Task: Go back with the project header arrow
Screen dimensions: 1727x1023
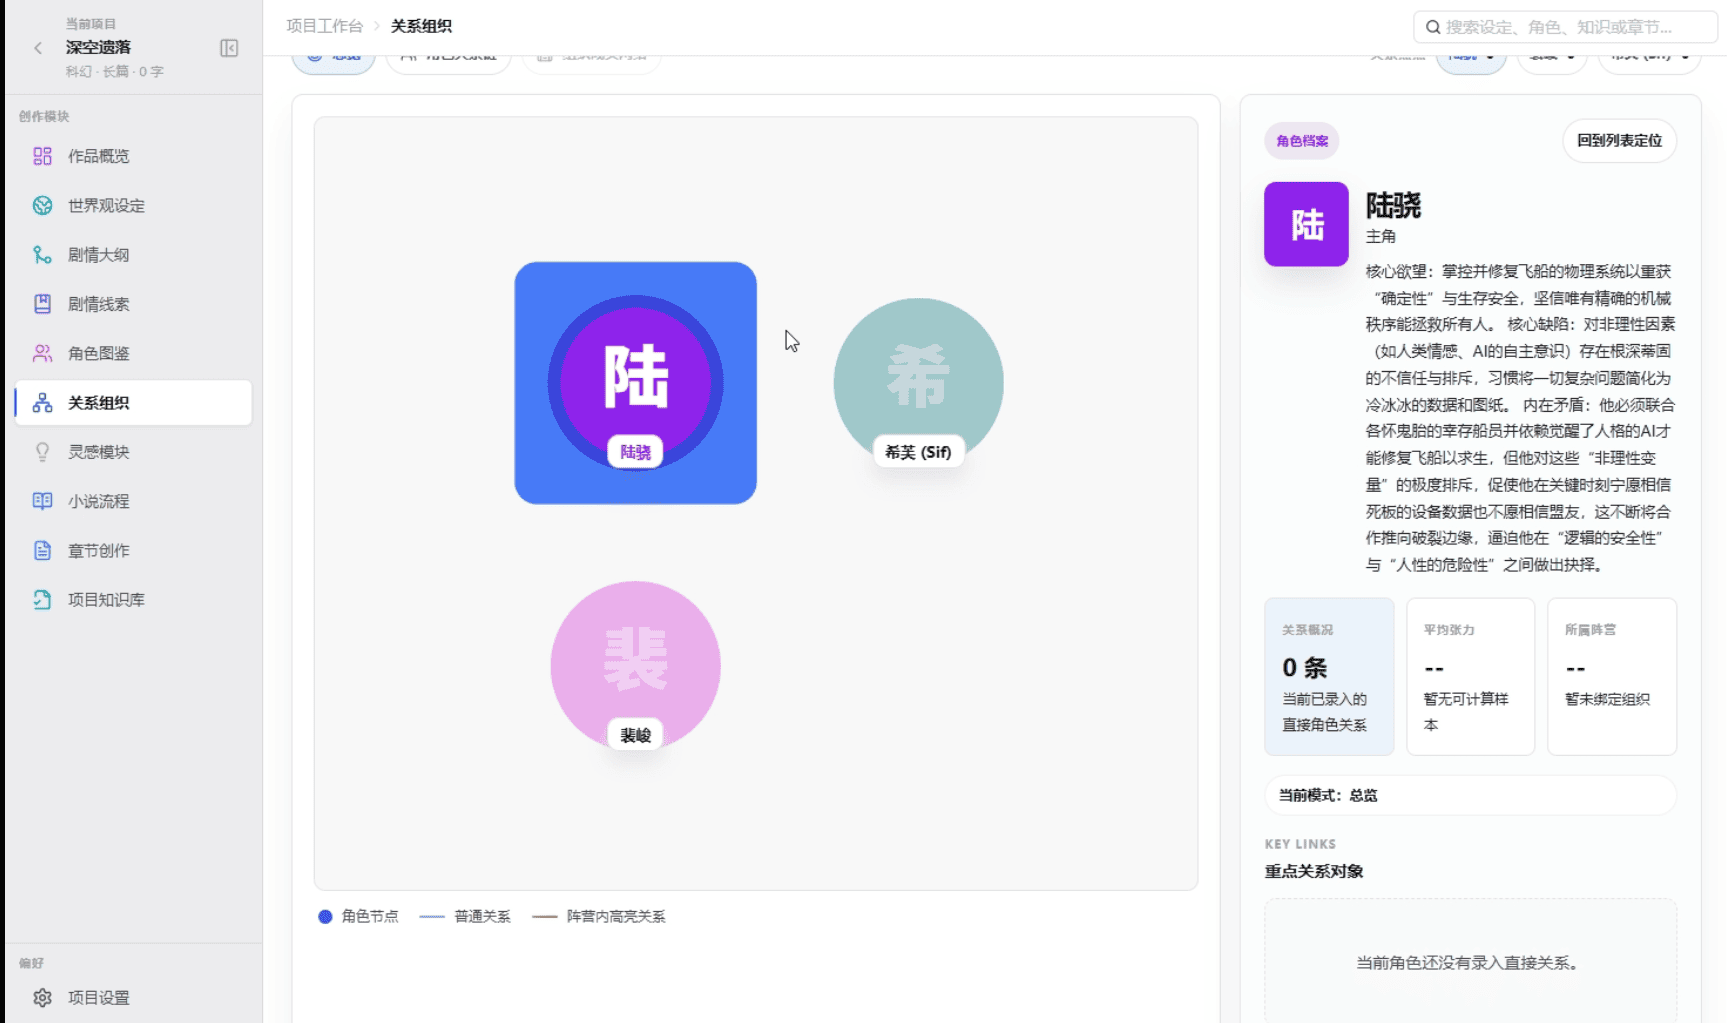Action: [x=38, y=47]
